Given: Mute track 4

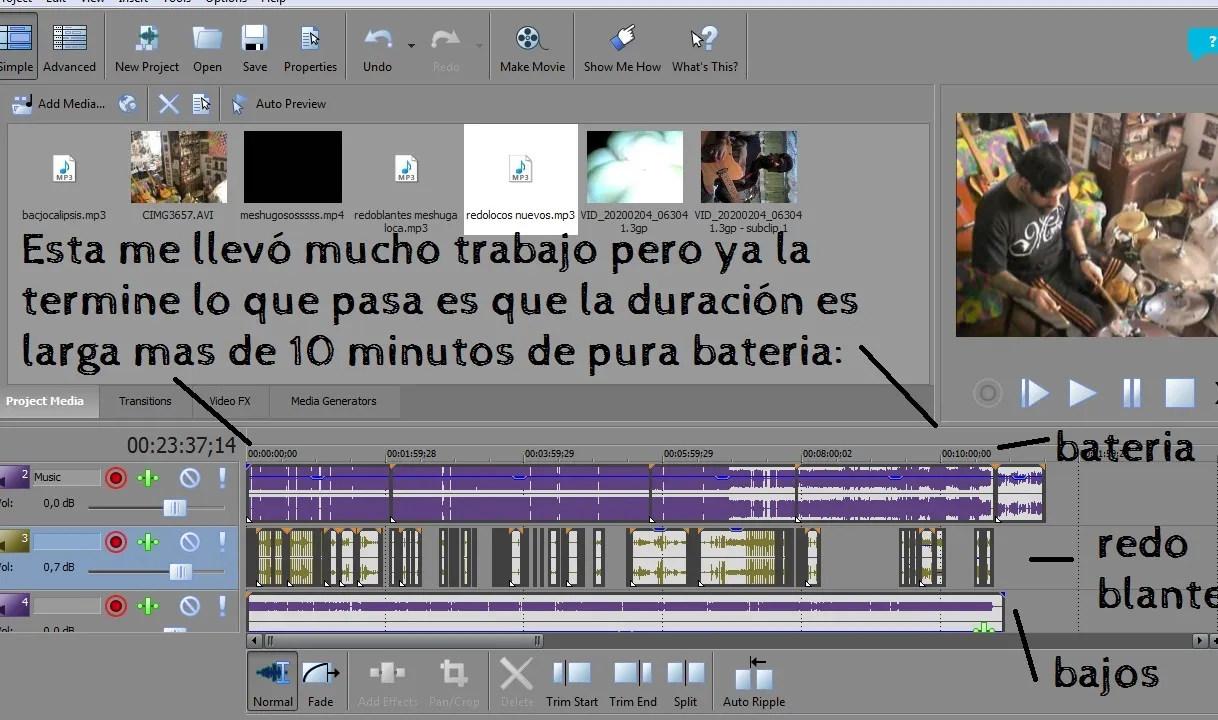Looking at the screenshot, I should (189, 606).
